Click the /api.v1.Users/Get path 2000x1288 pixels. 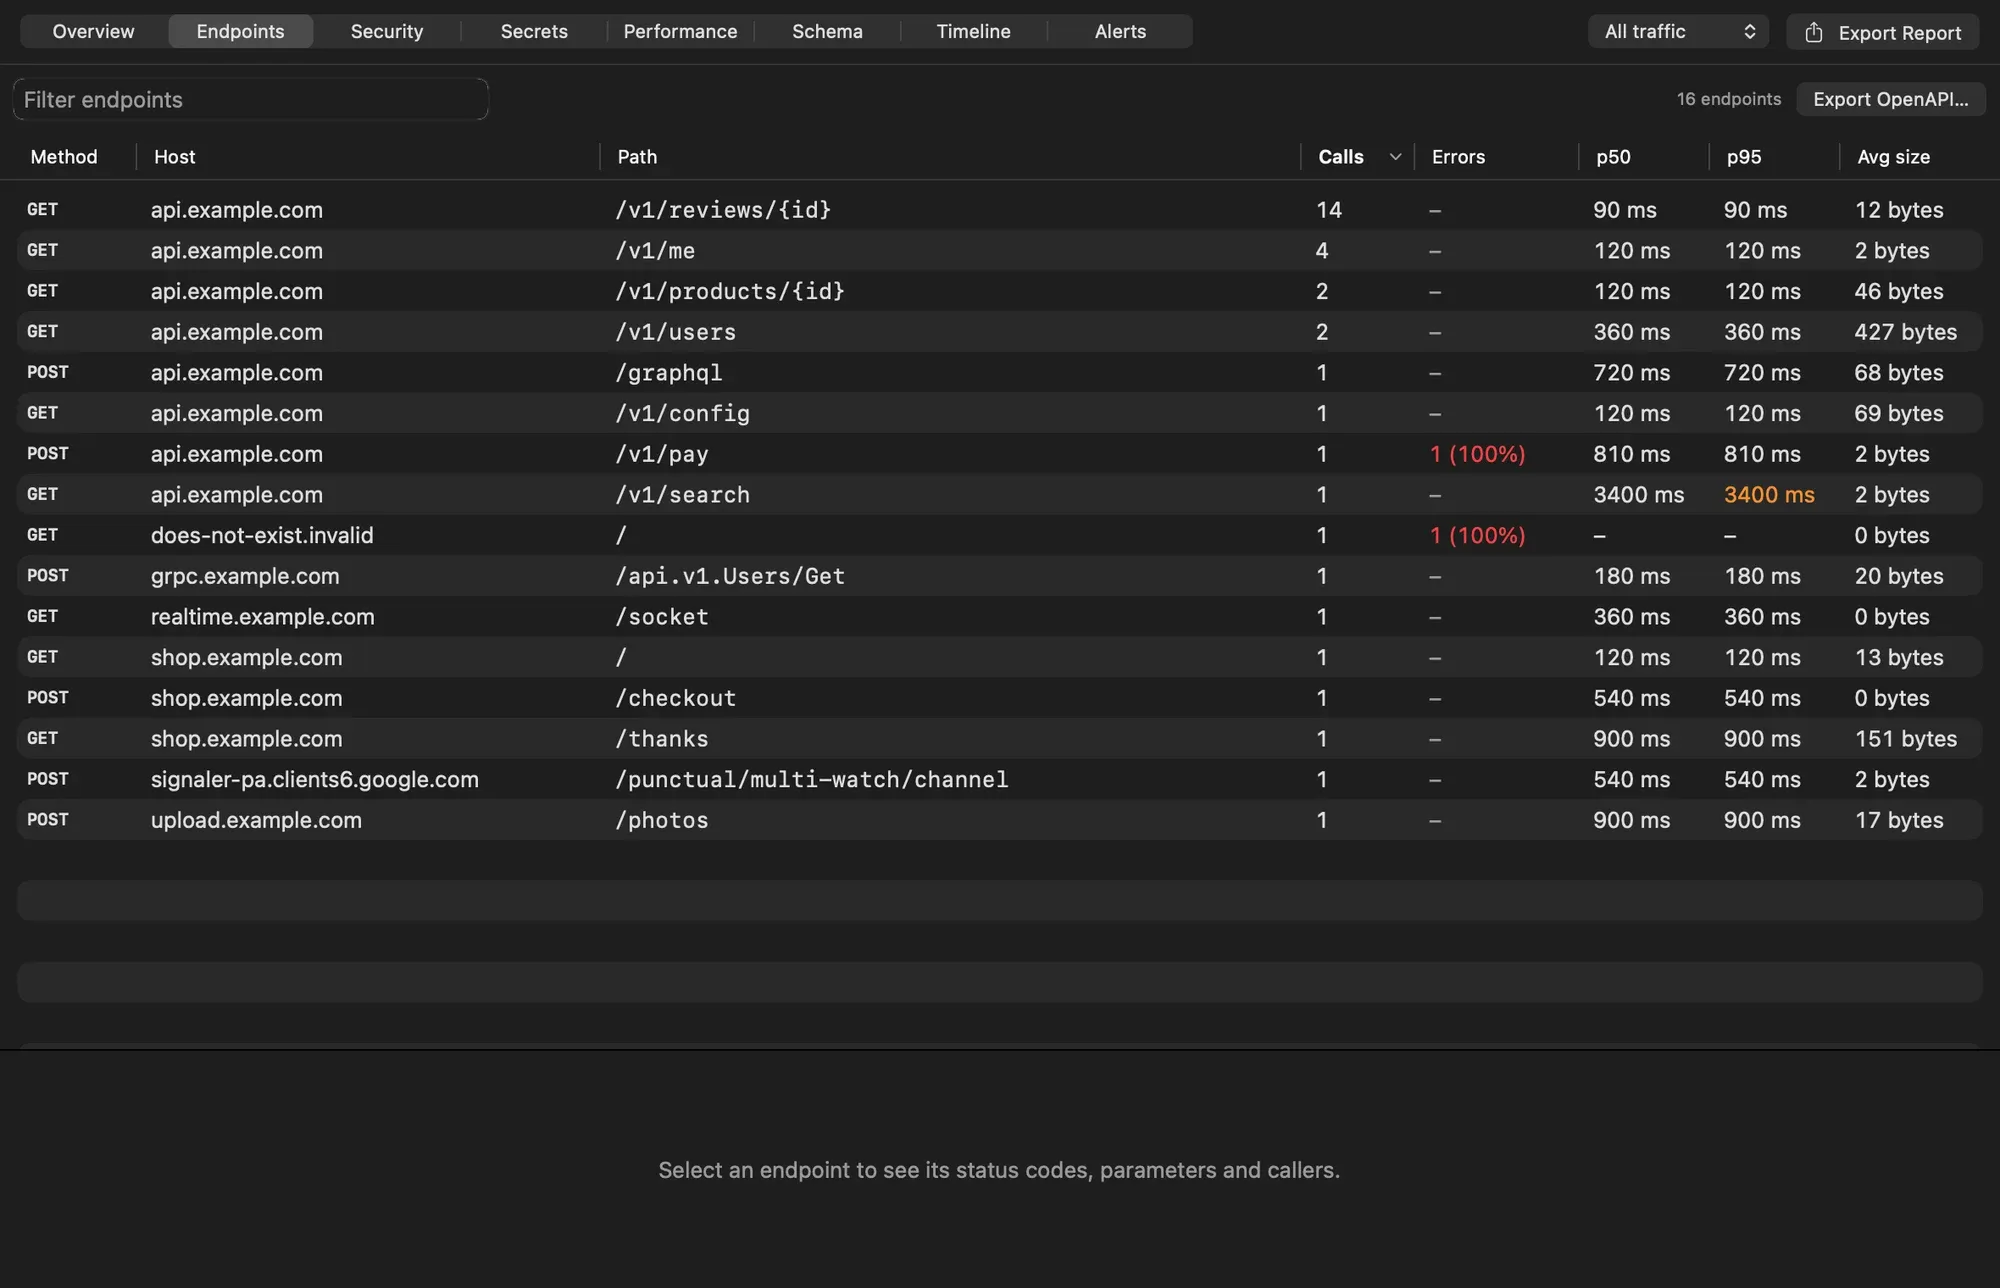pos(730,576)
